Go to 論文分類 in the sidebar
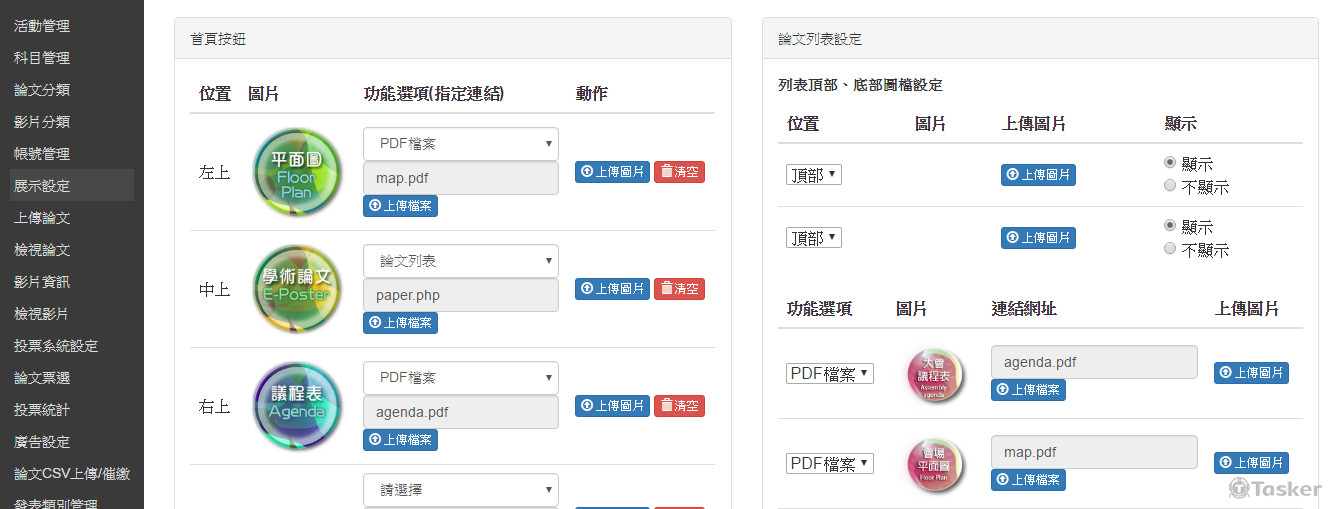 pos(42,90)
